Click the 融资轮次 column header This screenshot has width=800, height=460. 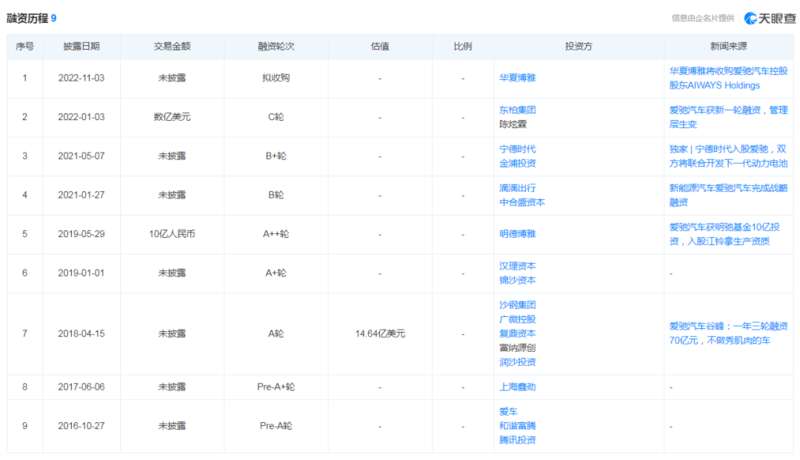coord(276,46)
